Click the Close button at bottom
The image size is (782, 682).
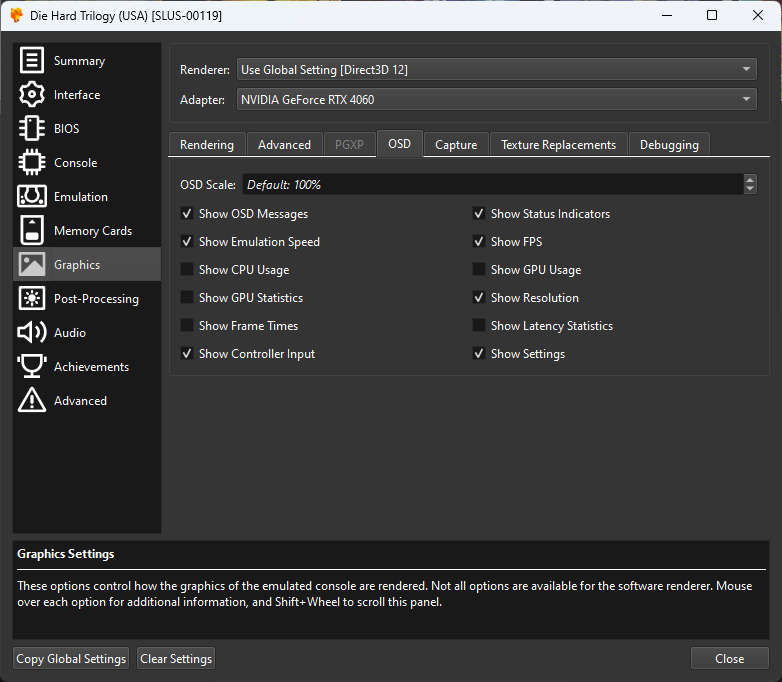point(730,659)
